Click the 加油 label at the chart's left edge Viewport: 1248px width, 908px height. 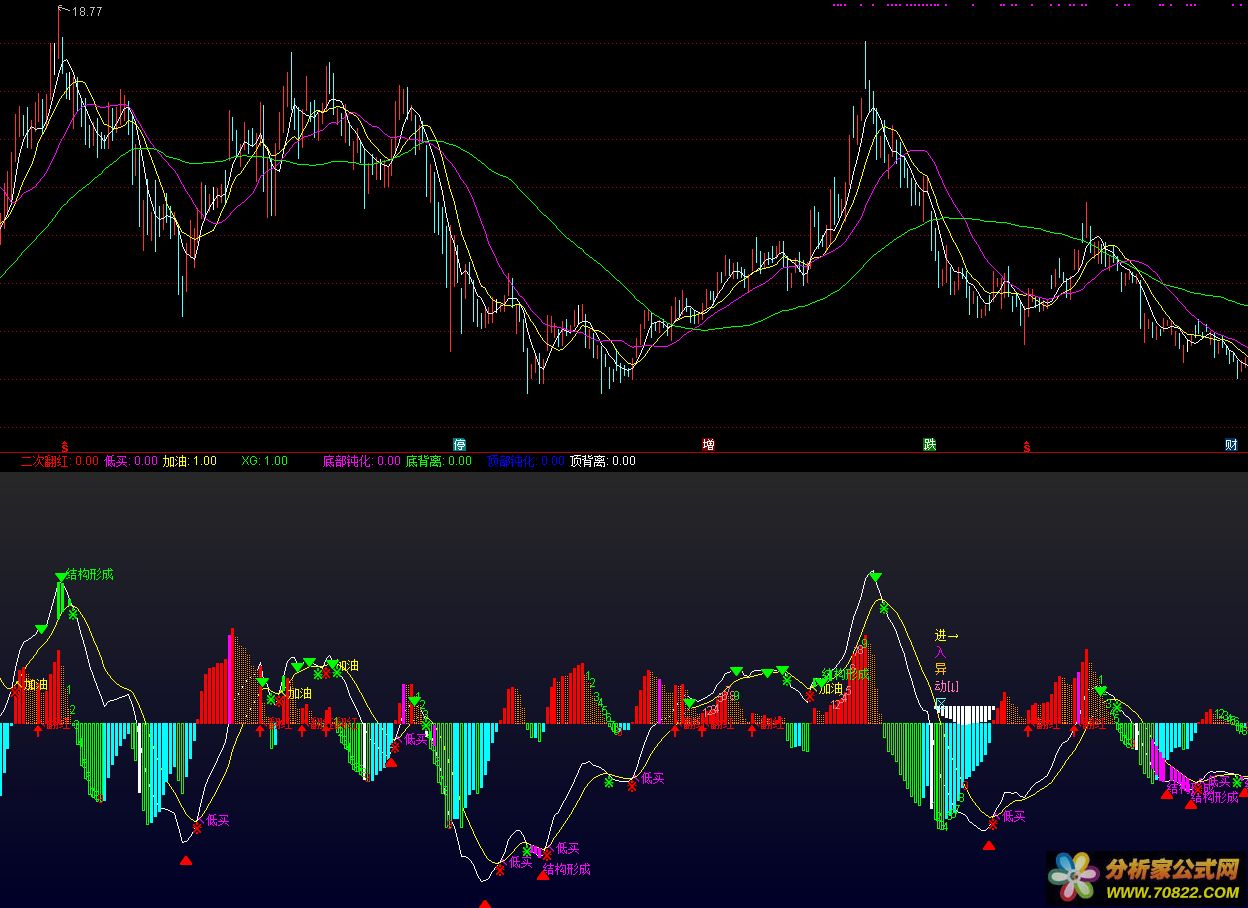click(36, 685)
